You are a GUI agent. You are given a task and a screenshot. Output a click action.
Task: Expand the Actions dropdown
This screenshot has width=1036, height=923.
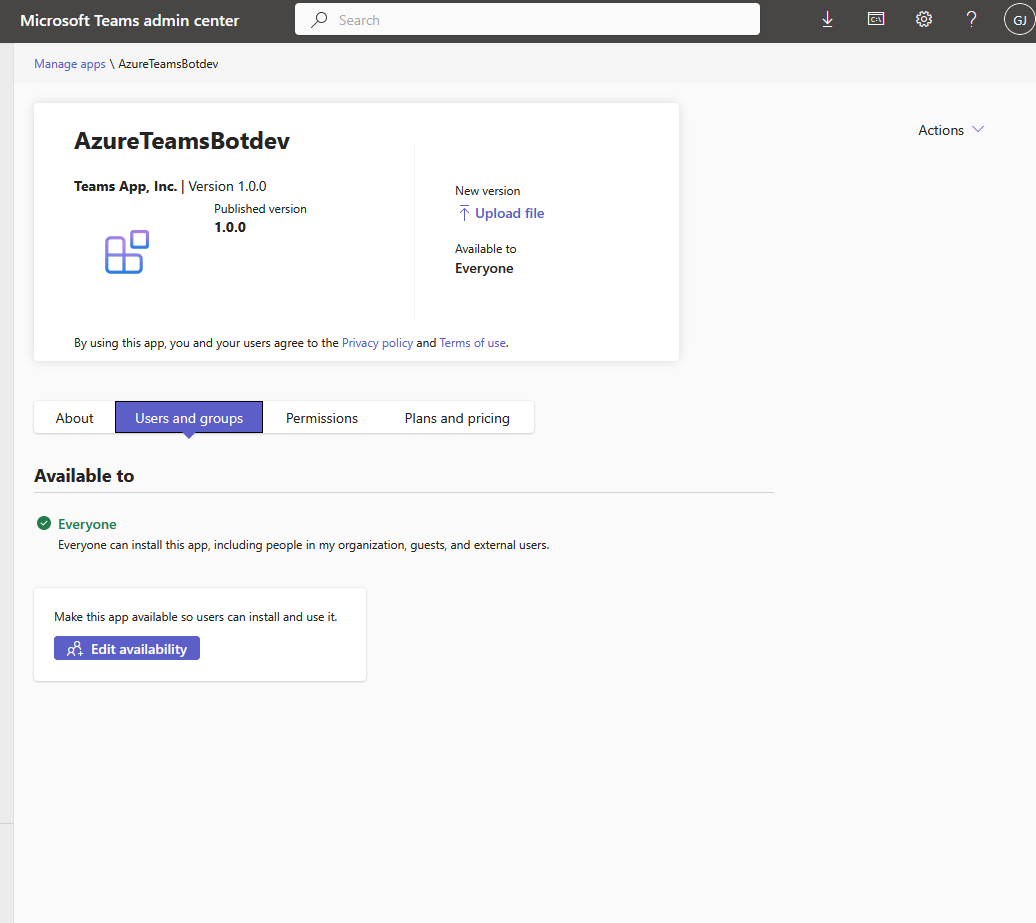point(951,130)
